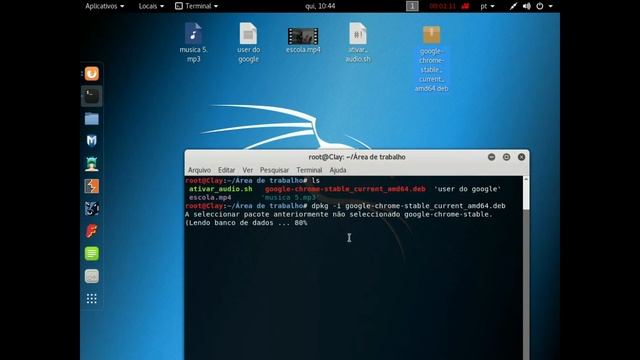640x360 pixels.
Task: Click the workspace indicator 1 in top bar
Action: pos(412,6)
